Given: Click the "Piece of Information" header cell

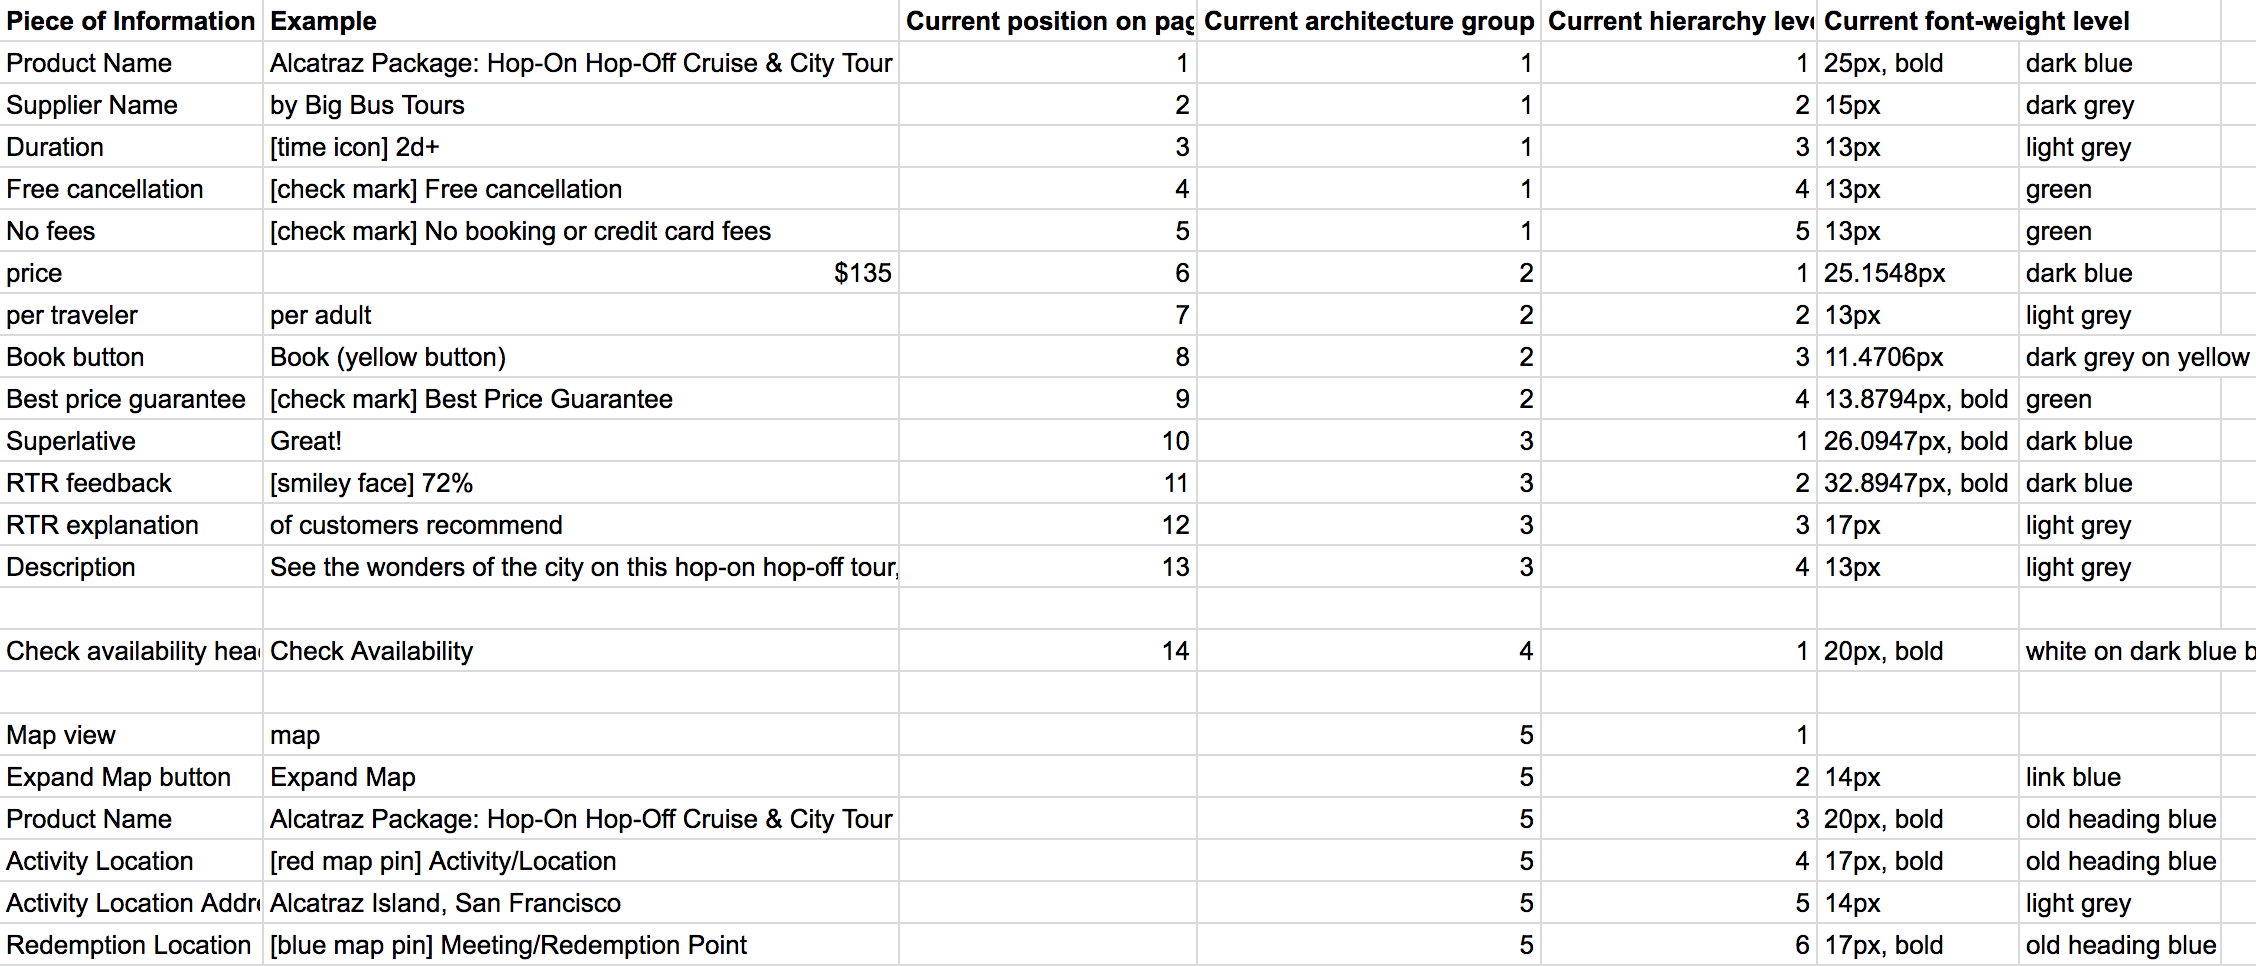Looking at the screenshot, I should click(131, 21).
